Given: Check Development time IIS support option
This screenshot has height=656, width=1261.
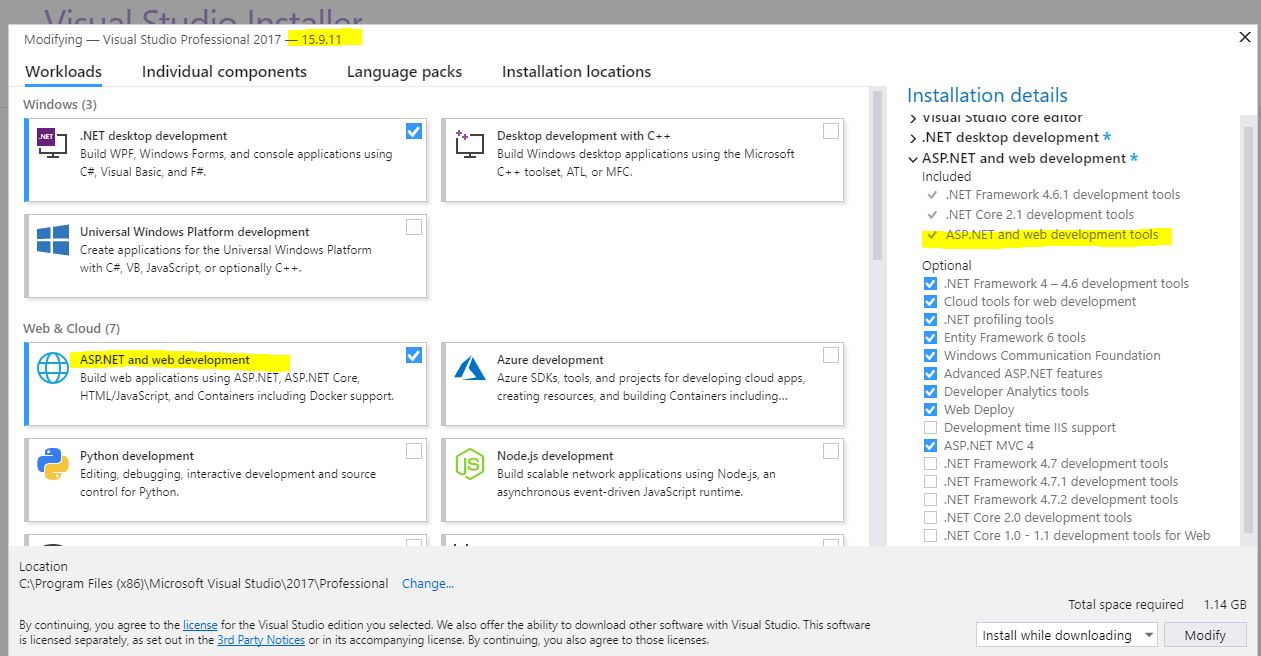Looking at the screenshot, I should click(931, 428).
